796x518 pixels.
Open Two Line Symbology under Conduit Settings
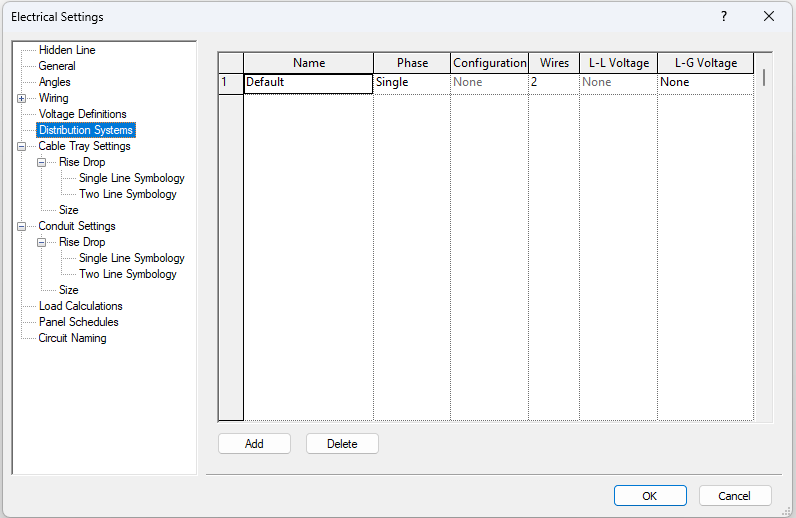point(127,274)
